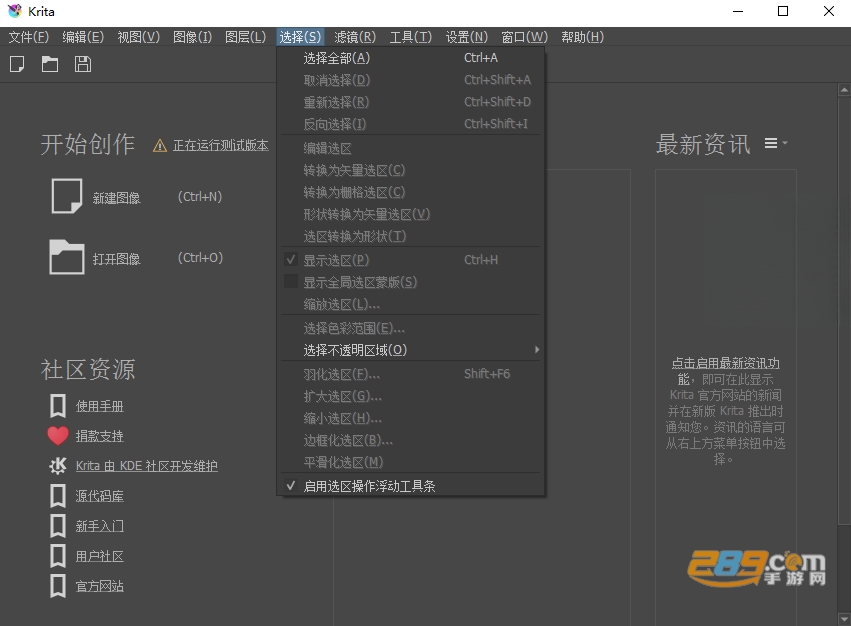Choose 选择全部(A) from the menu
851x626 pixels.
coord(411,58)
